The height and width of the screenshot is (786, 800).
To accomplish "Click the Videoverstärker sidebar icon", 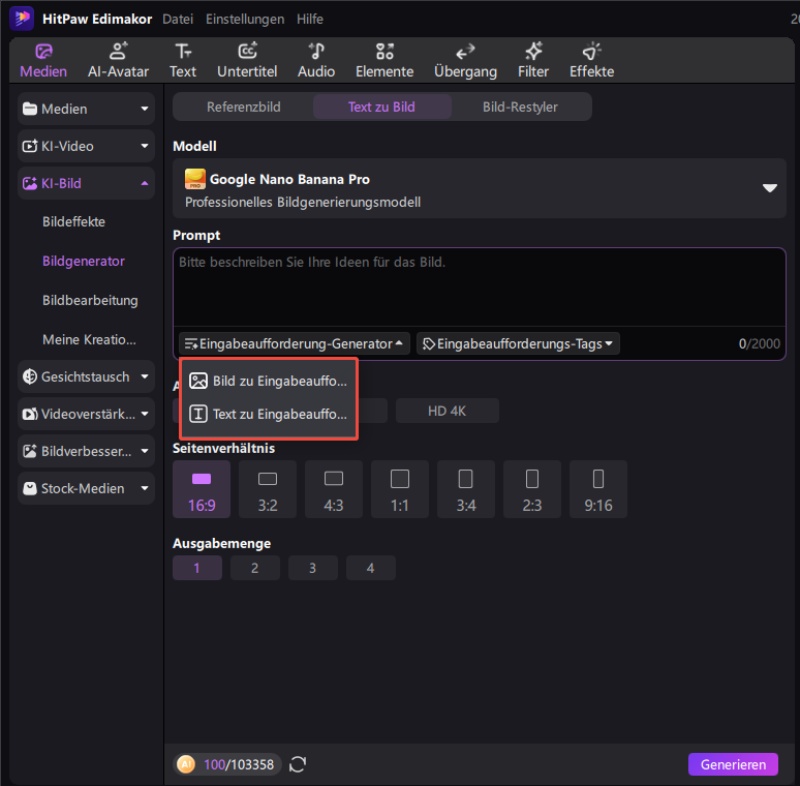I will pyautogui.click(x=30, y=414).
